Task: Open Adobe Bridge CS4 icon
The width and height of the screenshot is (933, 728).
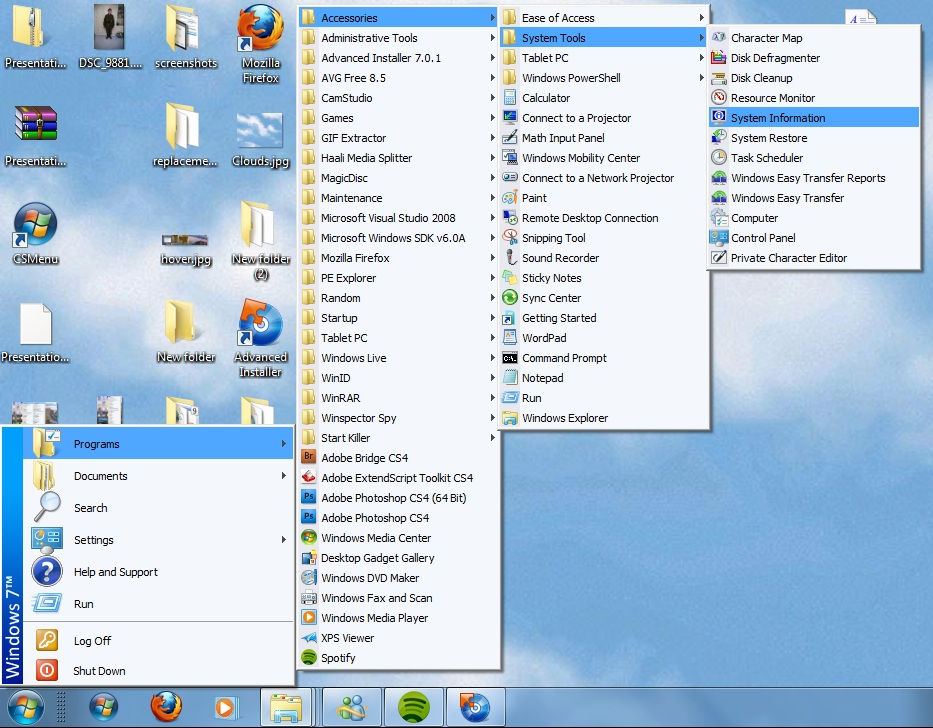Action: click(x=309, y=458)
